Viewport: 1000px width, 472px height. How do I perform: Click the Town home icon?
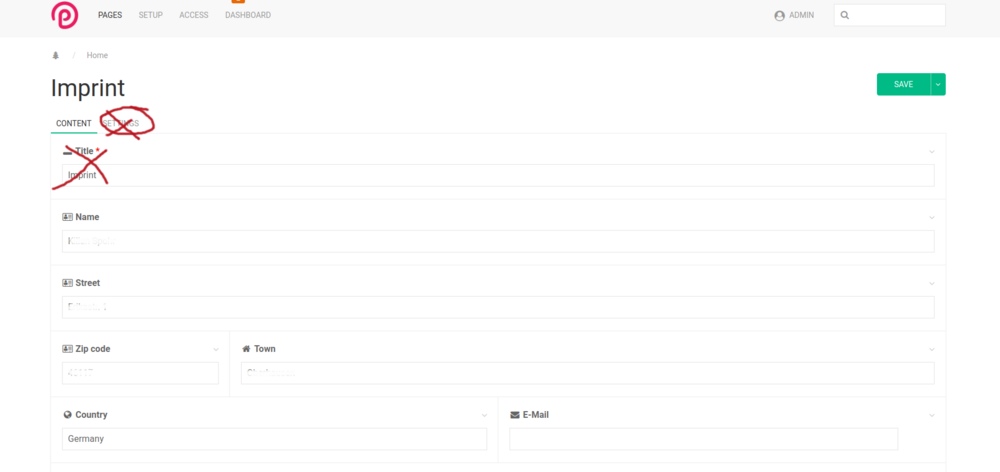click(x=246, y=349)
